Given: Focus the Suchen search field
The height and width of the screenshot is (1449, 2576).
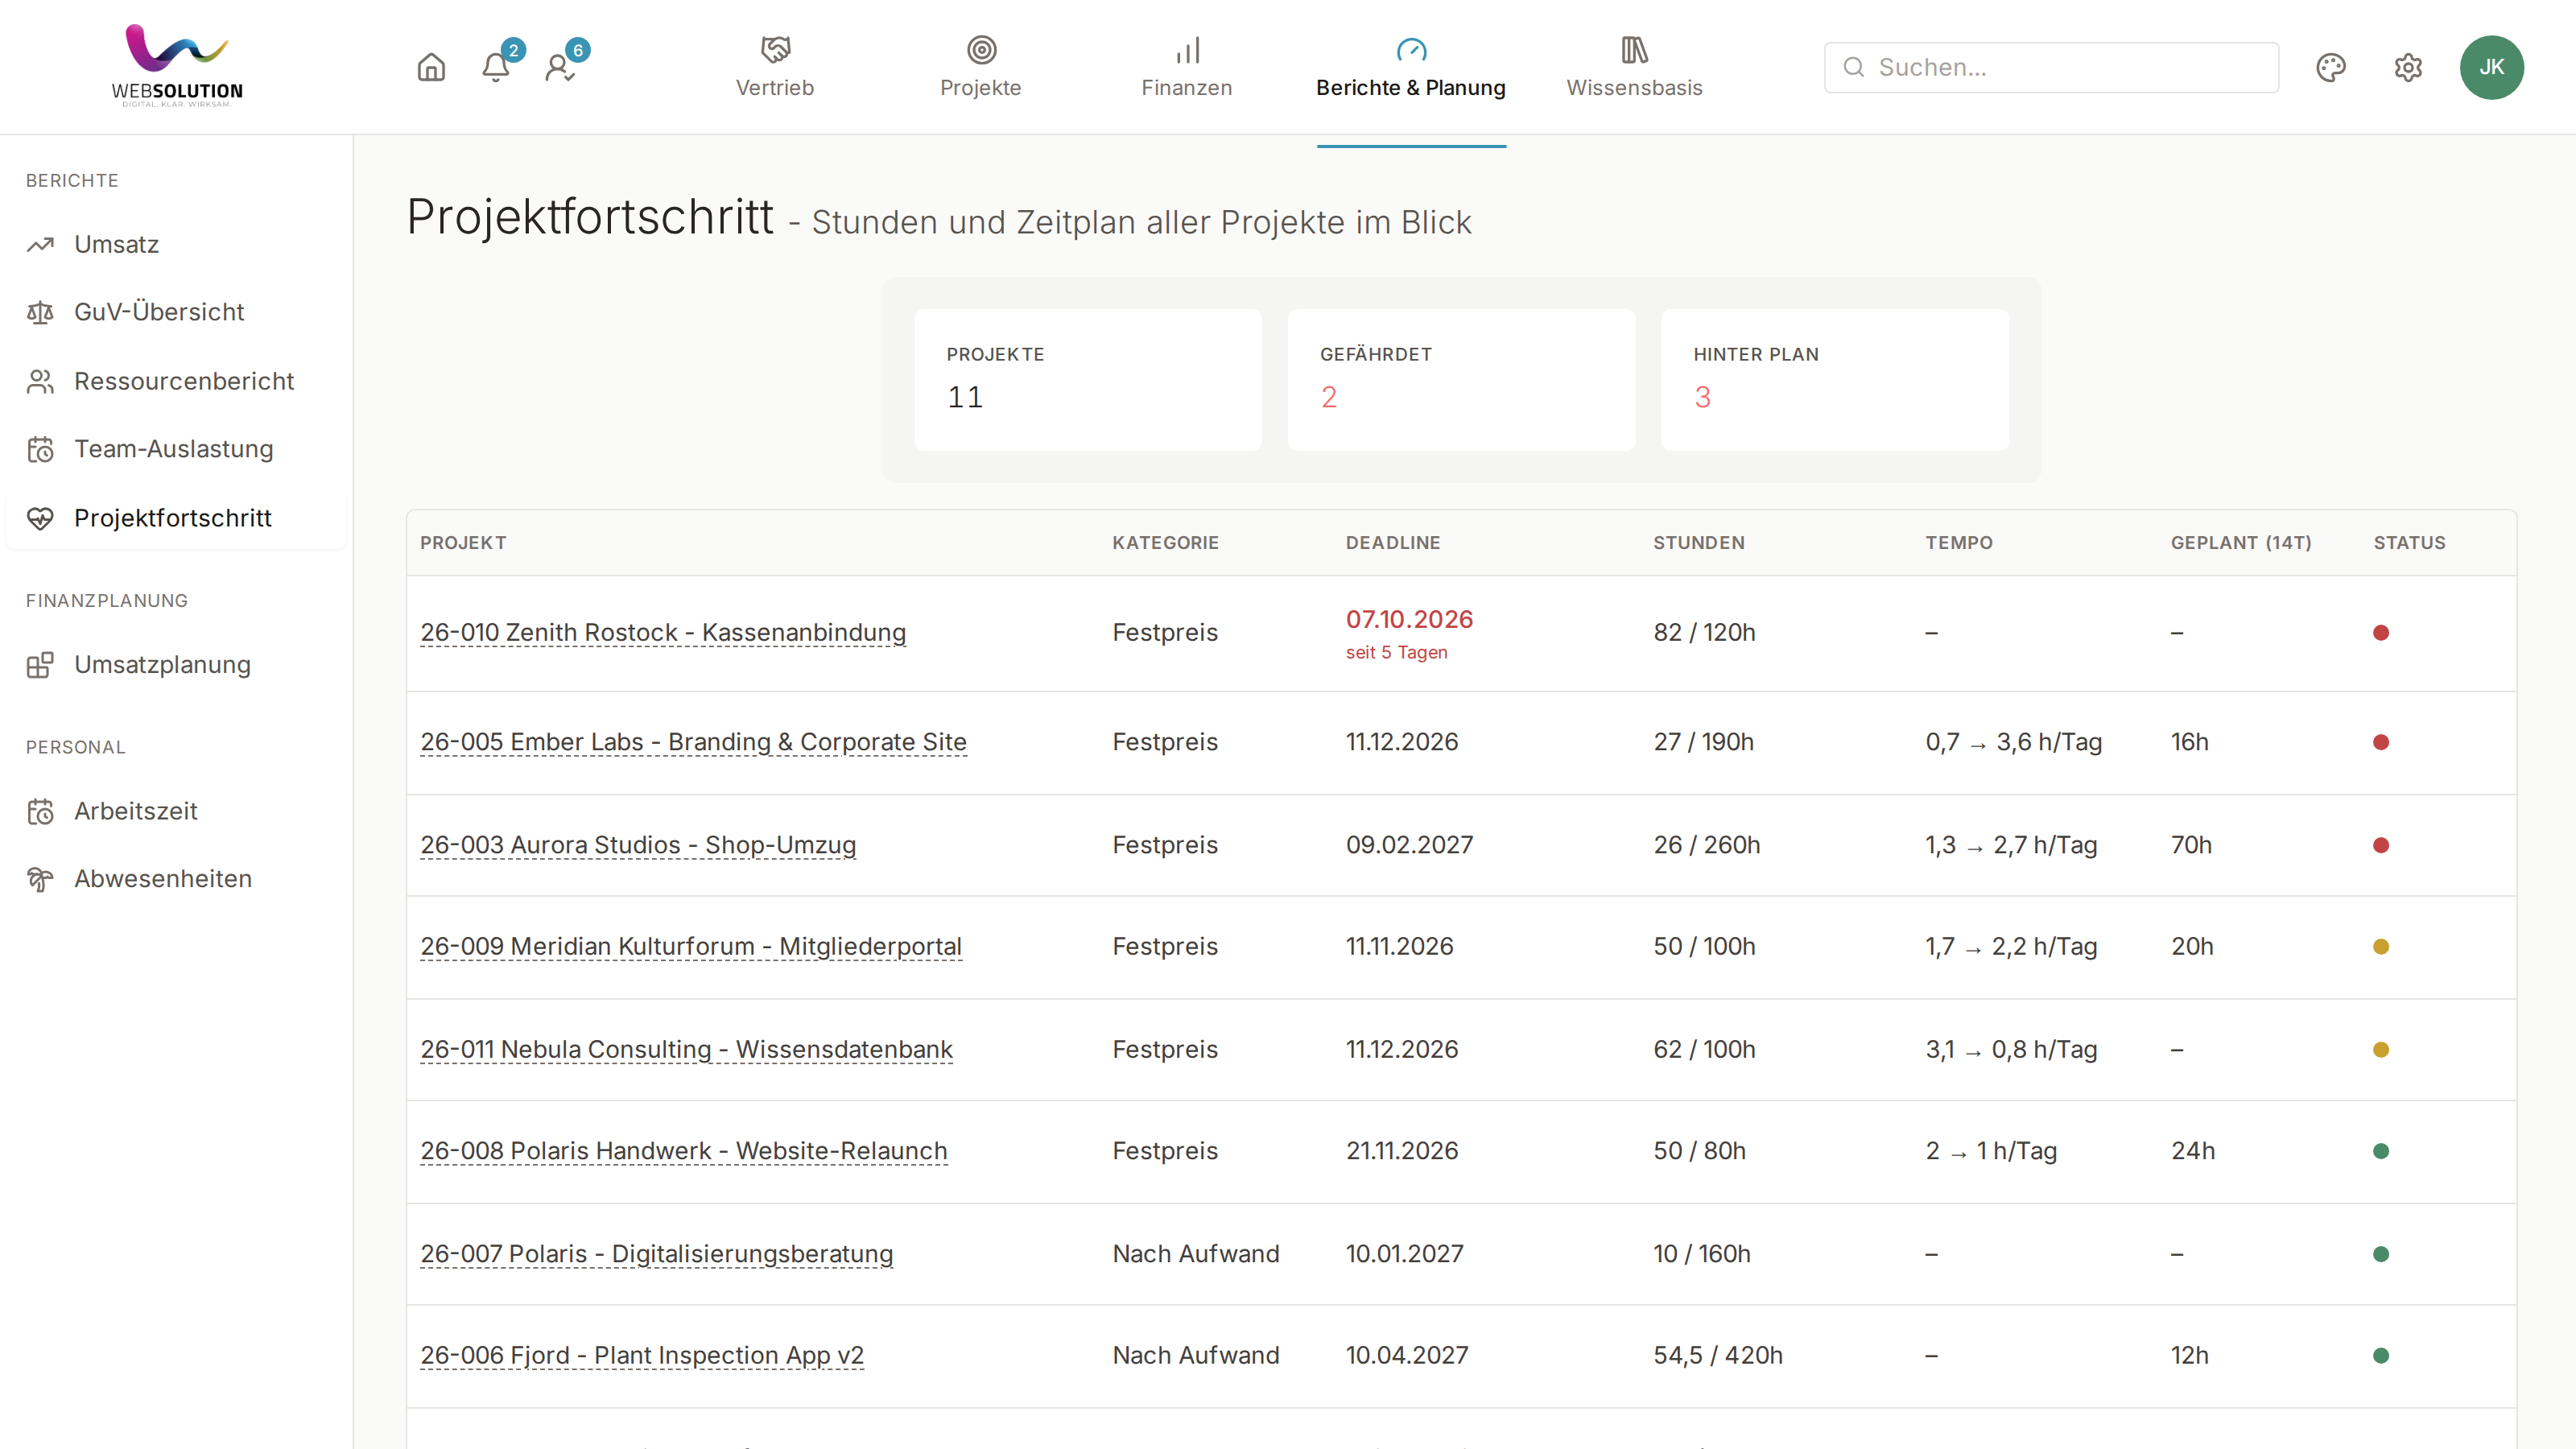Looking at the screenshot, I should click(x=2051, y=67).
